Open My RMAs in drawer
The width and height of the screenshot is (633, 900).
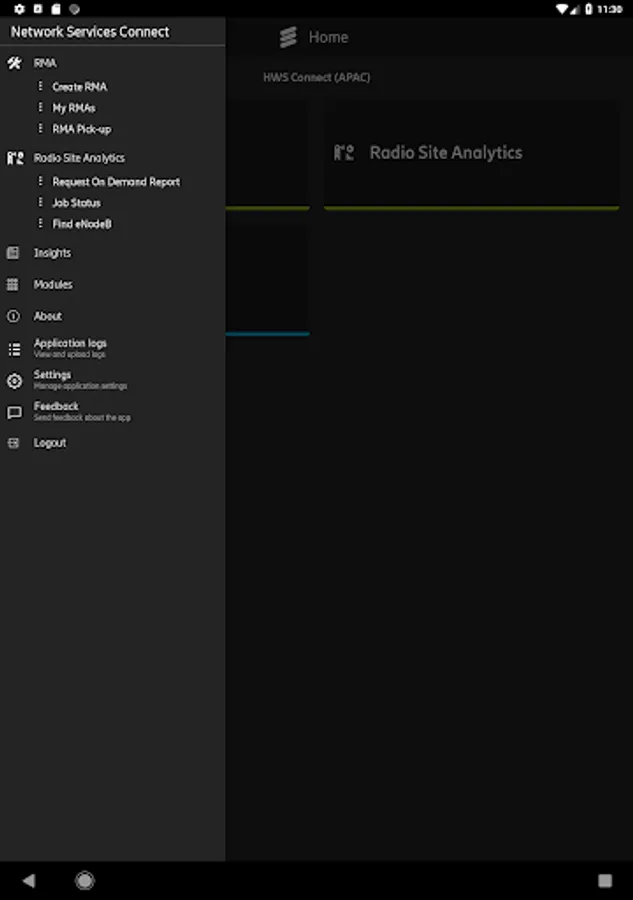click(74, 108)
